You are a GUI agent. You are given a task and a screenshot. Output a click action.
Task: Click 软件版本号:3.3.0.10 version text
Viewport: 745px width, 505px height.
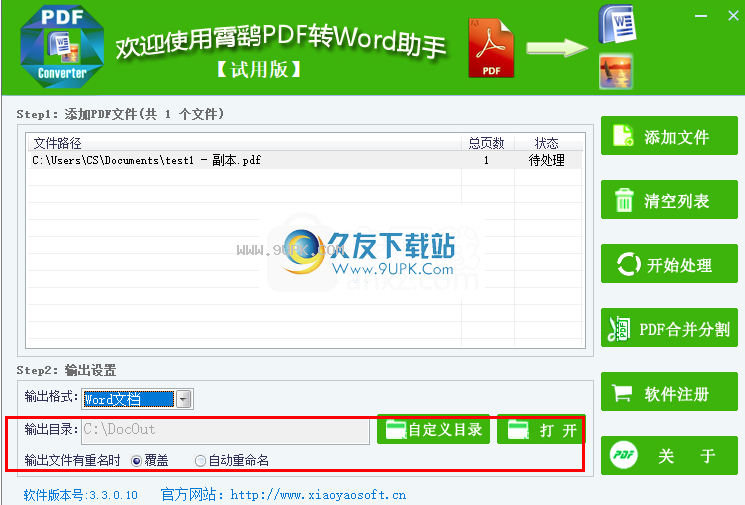[x=80, y=495]
